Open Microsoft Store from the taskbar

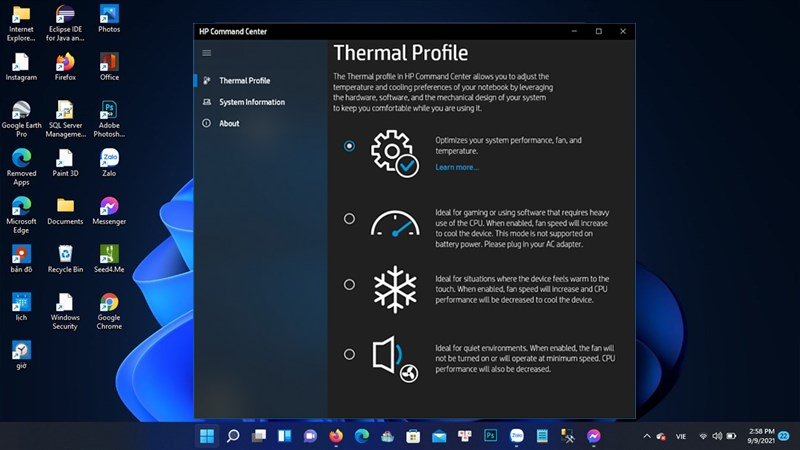(413, 436)
